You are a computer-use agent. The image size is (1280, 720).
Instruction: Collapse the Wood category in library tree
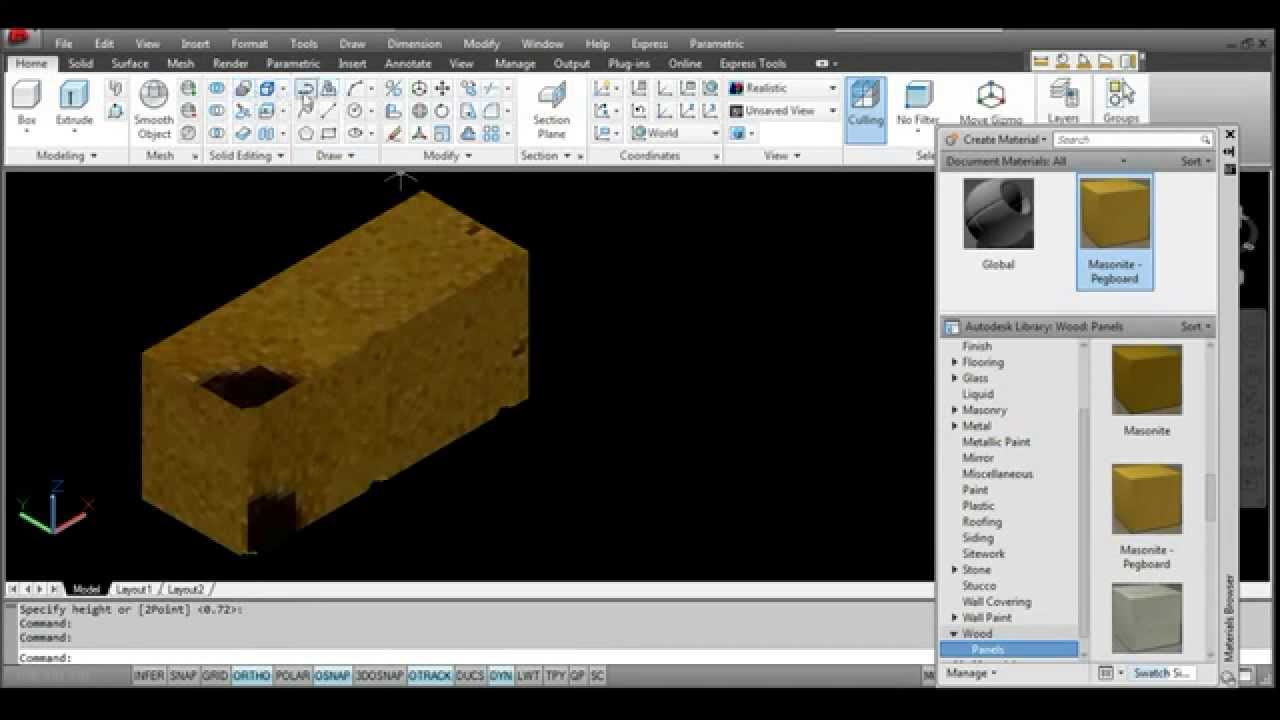(954, 634)
